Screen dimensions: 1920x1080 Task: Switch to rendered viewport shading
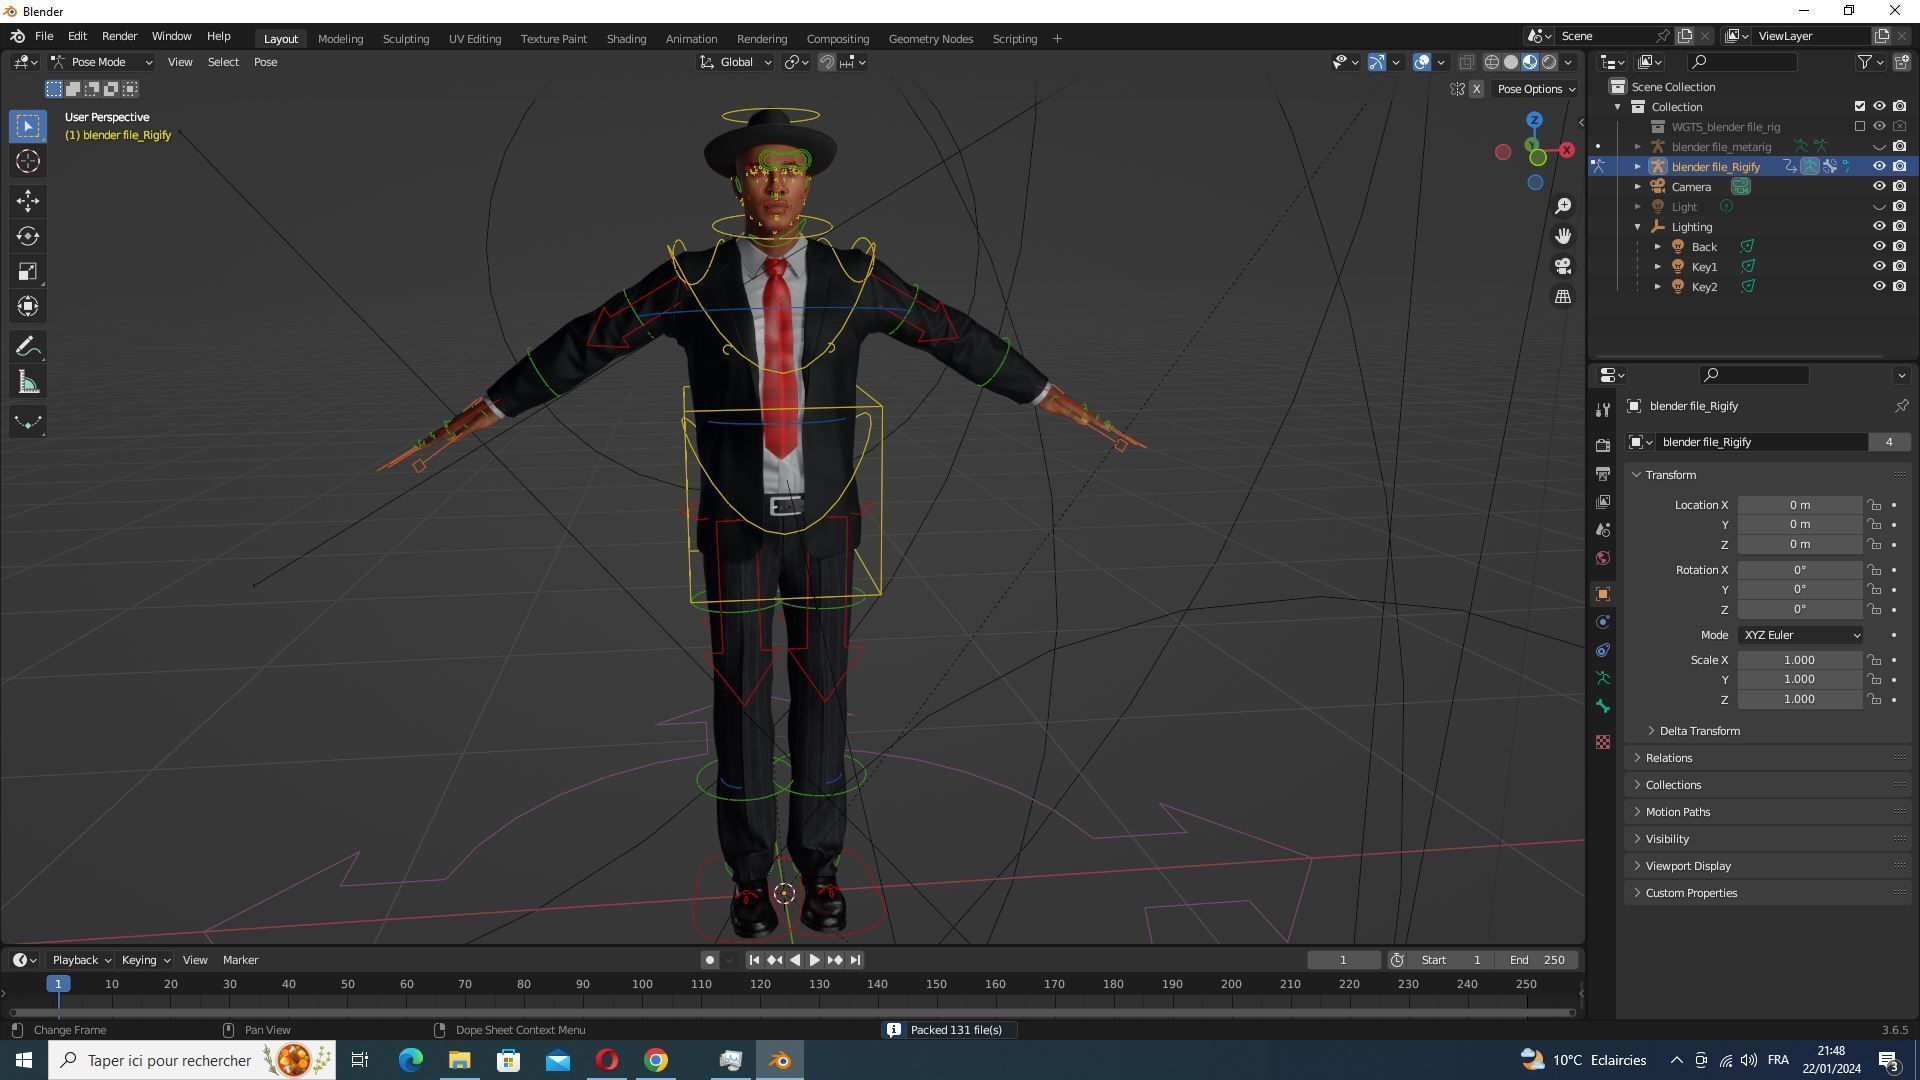tap(1549, 62)
